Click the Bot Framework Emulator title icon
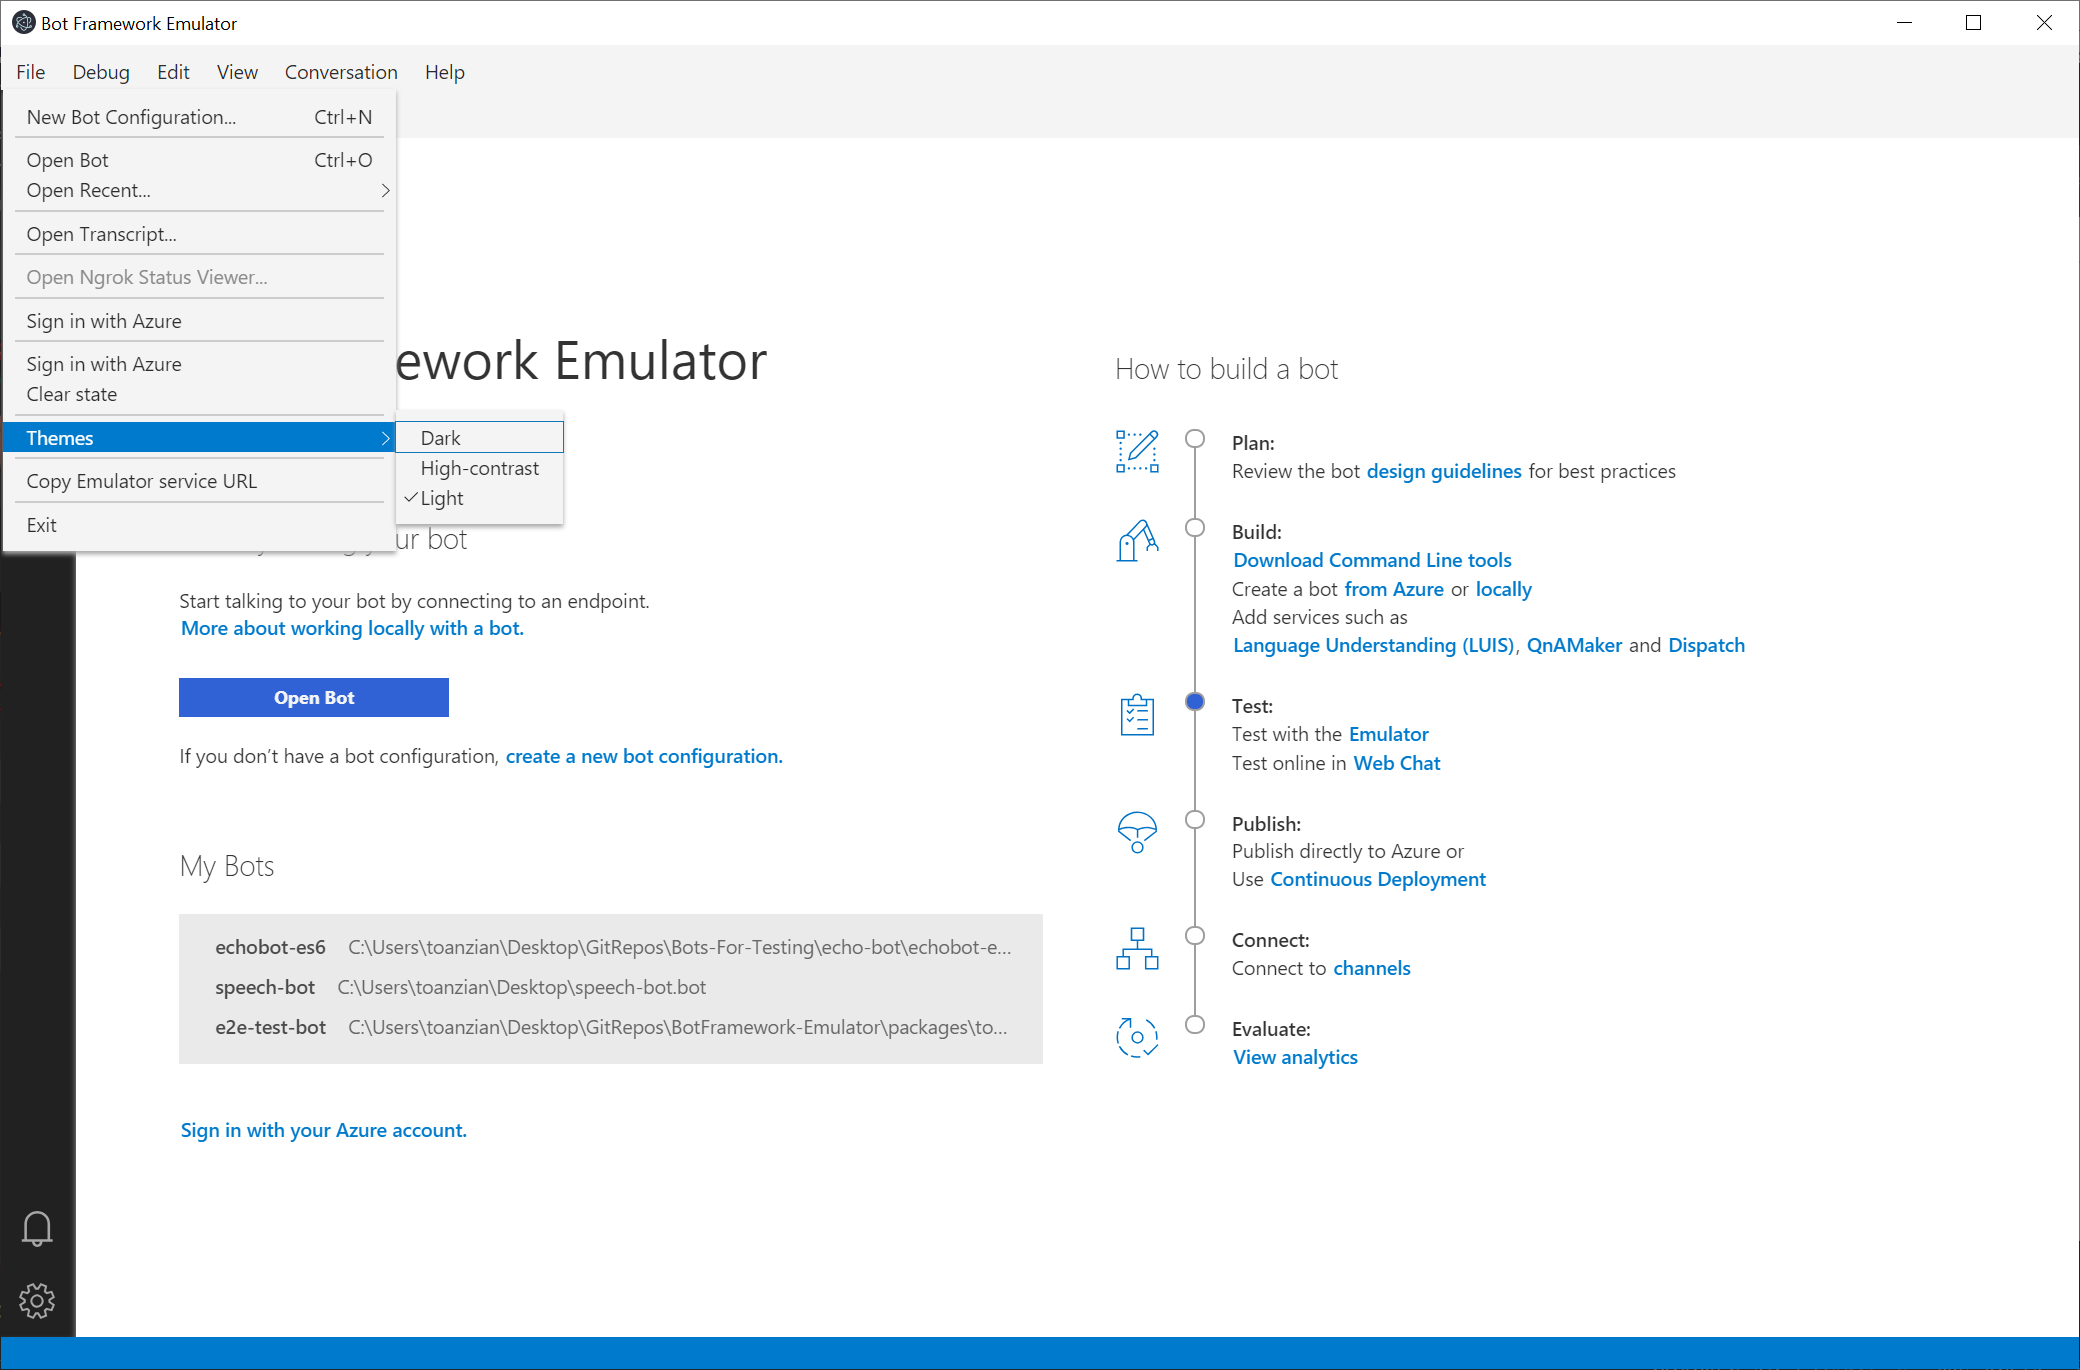This screenshot has height=1370, width=2080. pyautogui.click(x=23, y=23)
